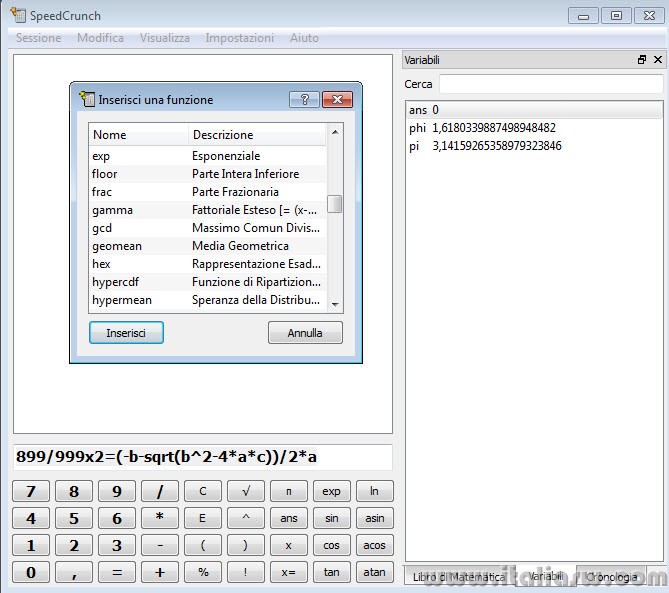Click the Nome column header
The width and height of the screenshot is (669, 593).
point(139,135)
